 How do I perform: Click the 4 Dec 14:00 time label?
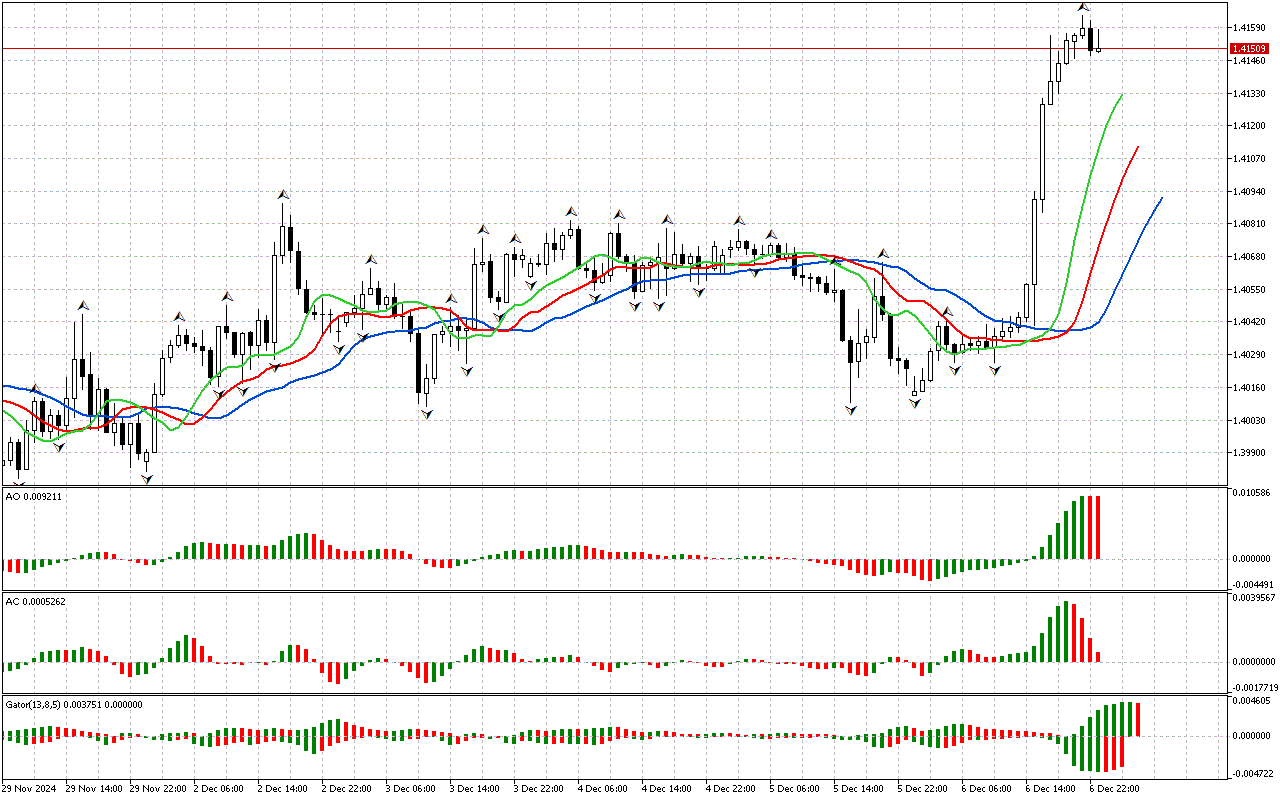point(667,788)
